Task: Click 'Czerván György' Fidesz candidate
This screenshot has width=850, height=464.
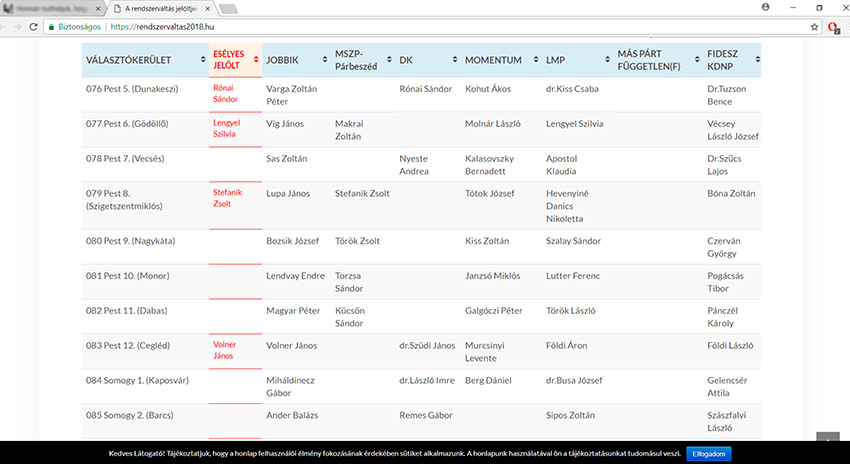Action: [x=724, y=247]
